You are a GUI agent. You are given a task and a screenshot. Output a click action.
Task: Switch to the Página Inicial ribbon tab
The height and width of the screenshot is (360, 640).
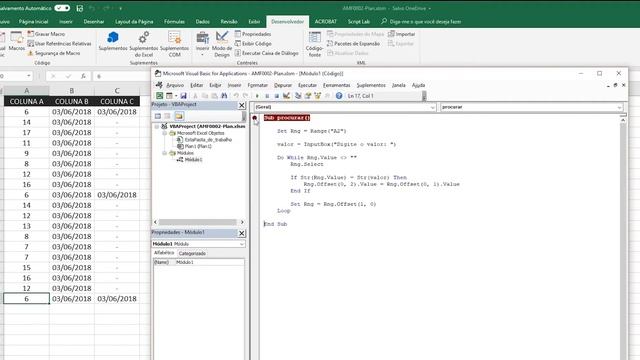tap(33, 22)
